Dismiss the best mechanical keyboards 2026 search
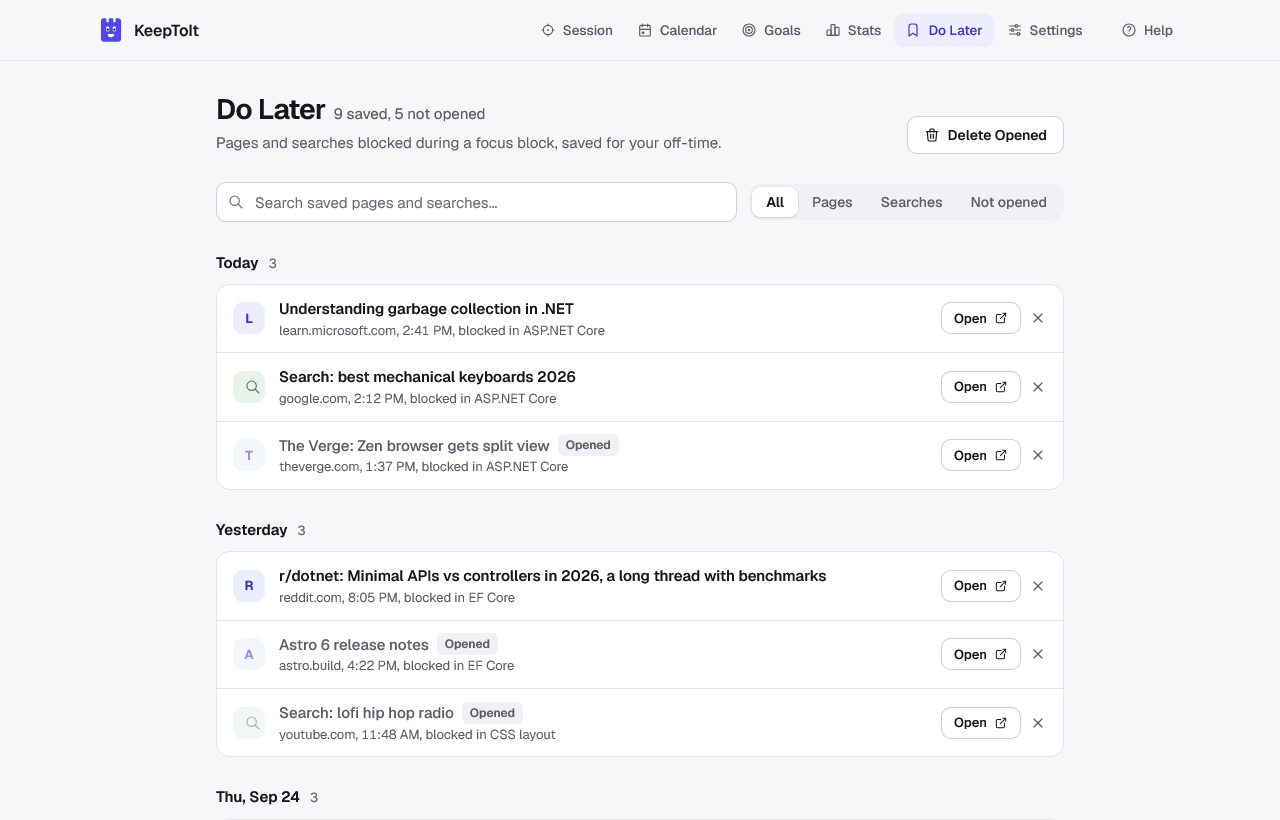Image resolution: width=1280 pixels, height=820 pixels. click(x=1038, y=387)
